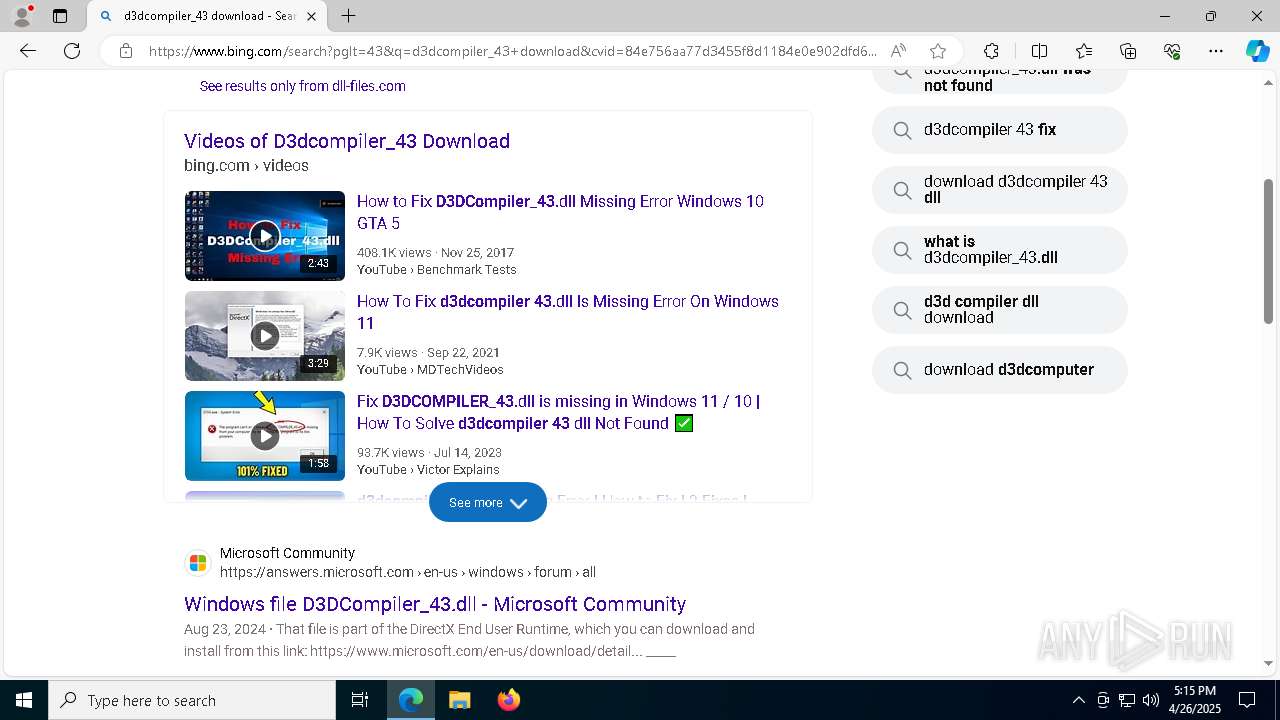Select the d3dcompiler_43 download tab
Image resolution: width=1280 pixels, height=720 pixels.
207,16
